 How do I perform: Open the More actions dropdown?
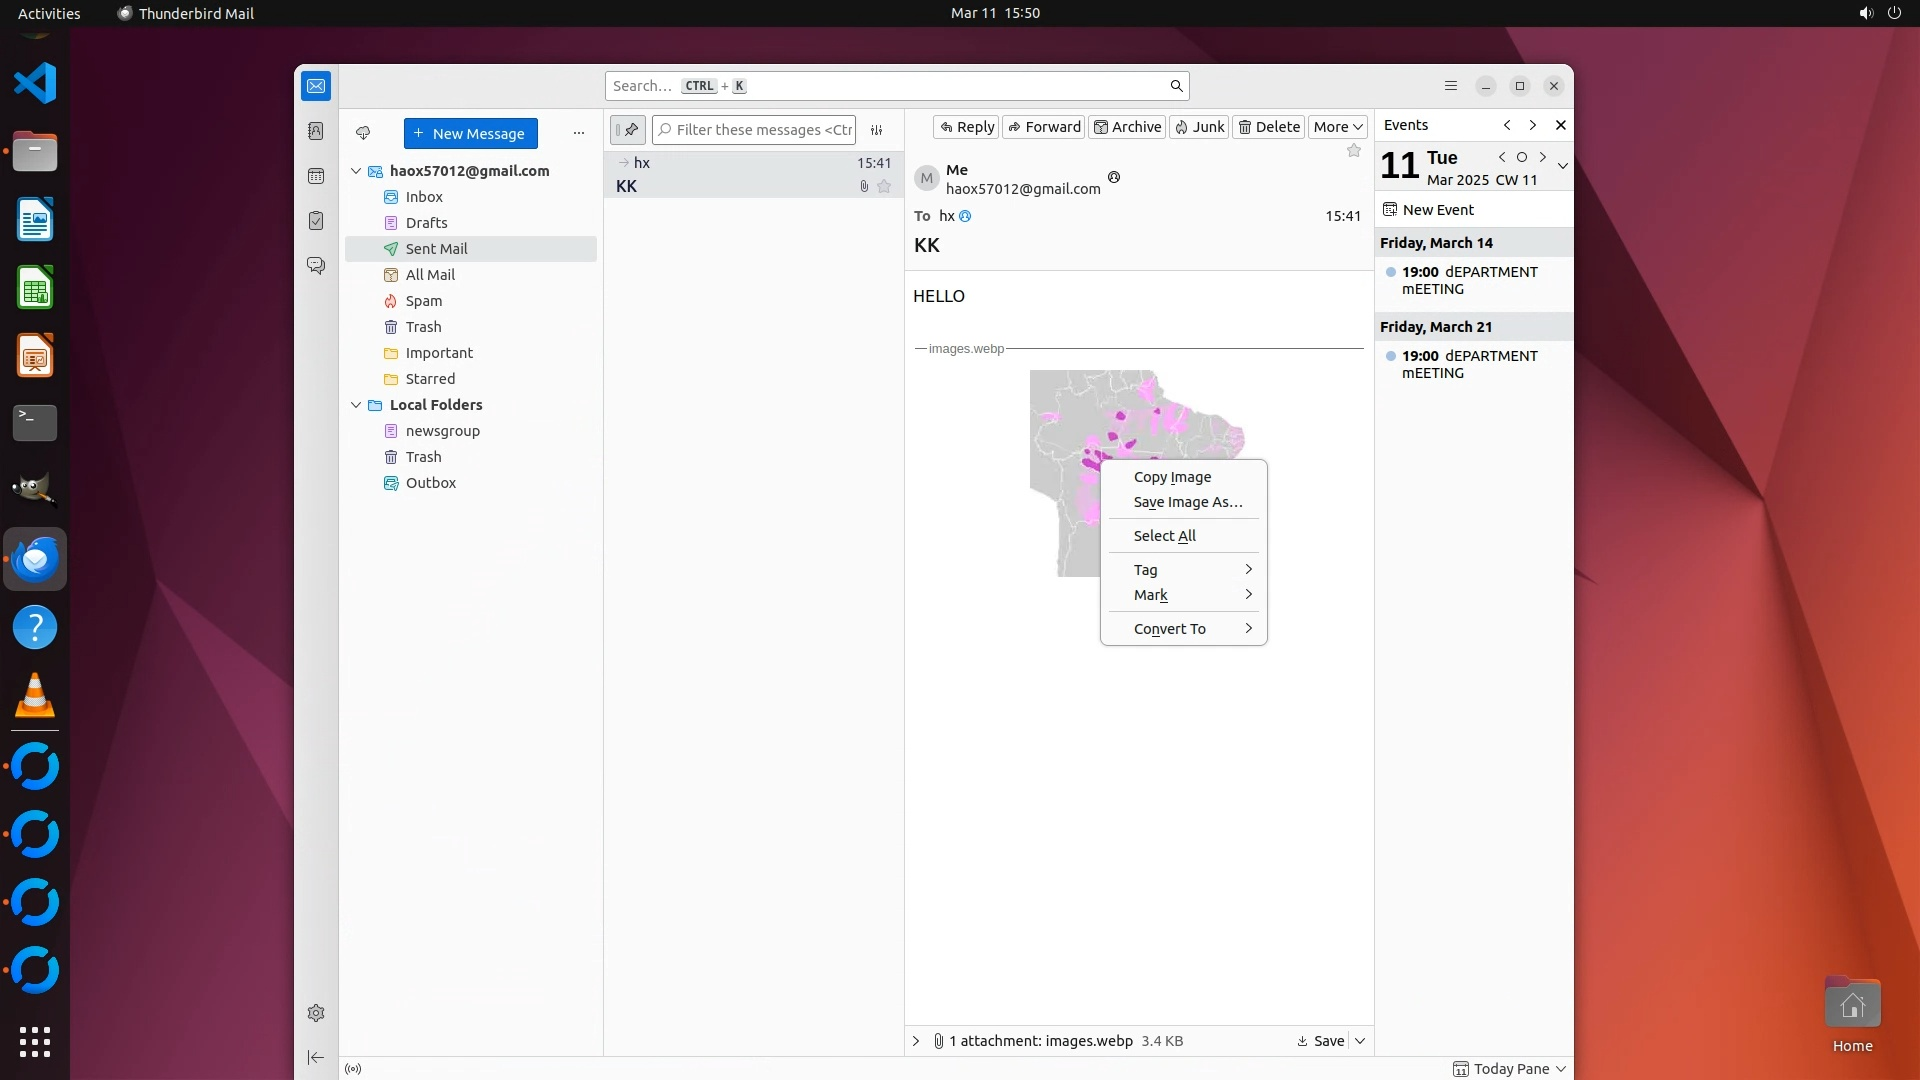click(x=1337, y=127)
